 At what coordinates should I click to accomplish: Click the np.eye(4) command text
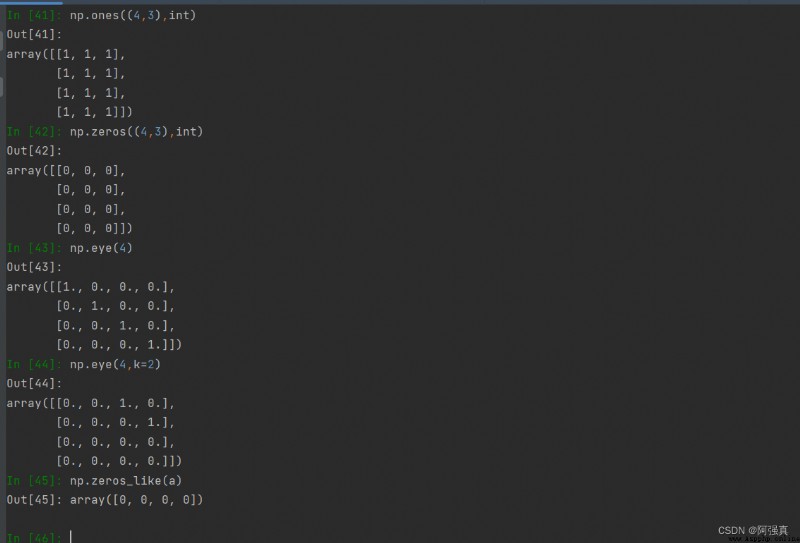click(101, 248)
